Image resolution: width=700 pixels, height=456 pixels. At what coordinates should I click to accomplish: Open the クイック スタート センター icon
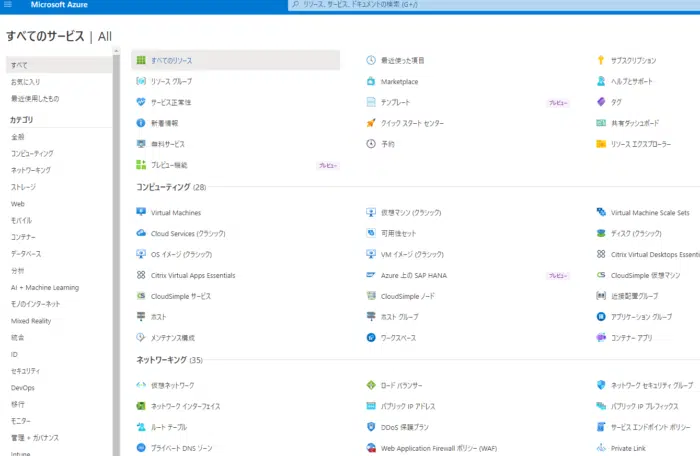click(x=371, y=123)
